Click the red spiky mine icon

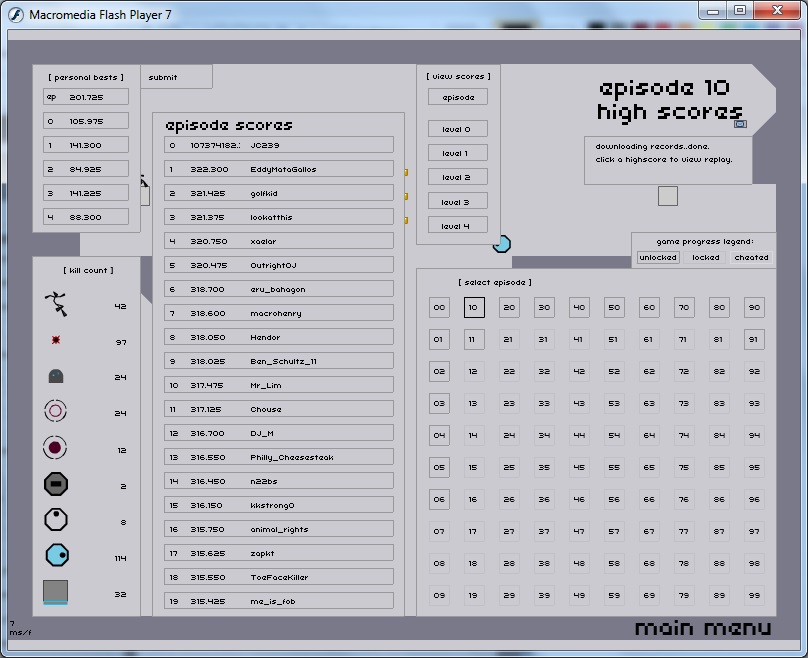(56, 341)
